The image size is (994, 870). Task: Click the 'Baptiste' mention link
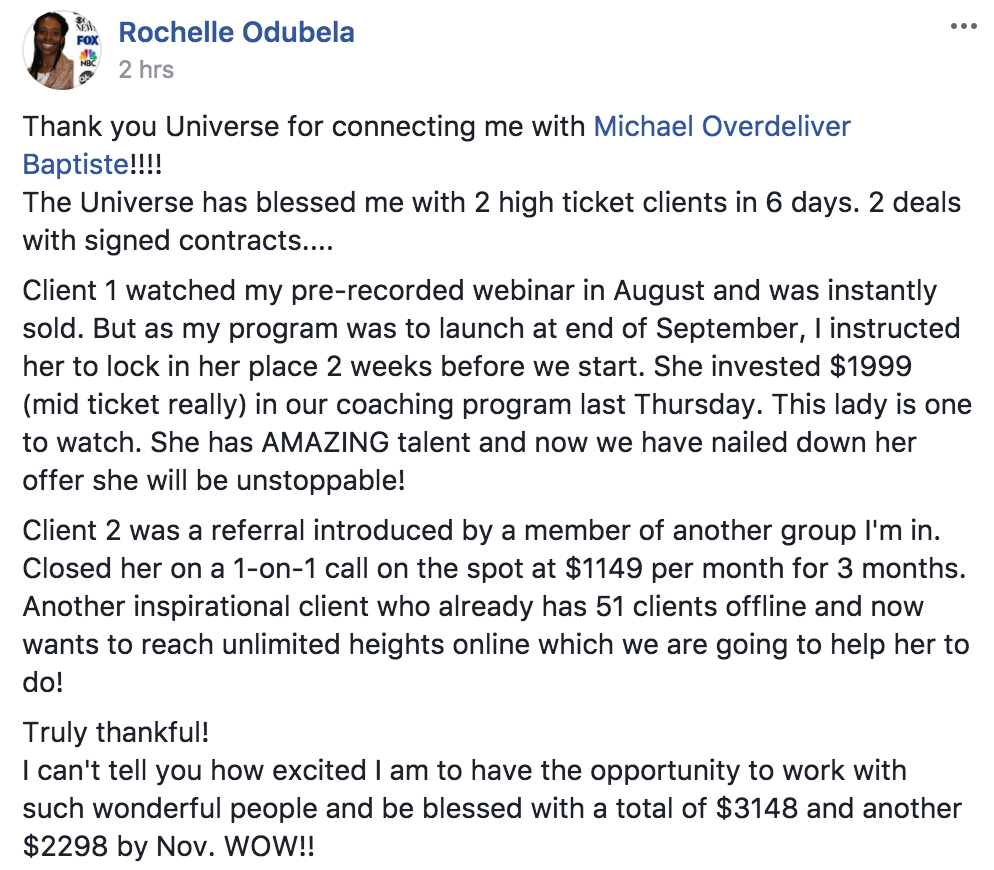pyautogui.click(x=76, y=164)
